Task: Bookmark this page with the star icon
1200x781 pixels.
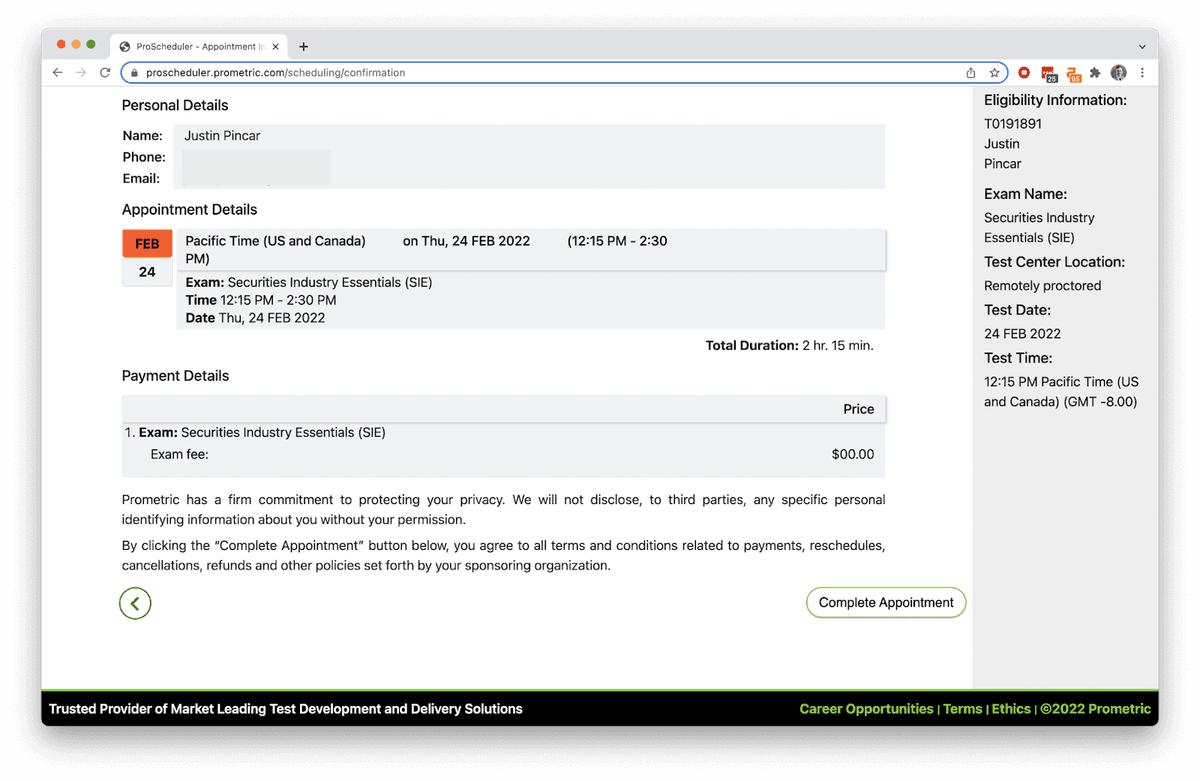Action: coord(994,73)
